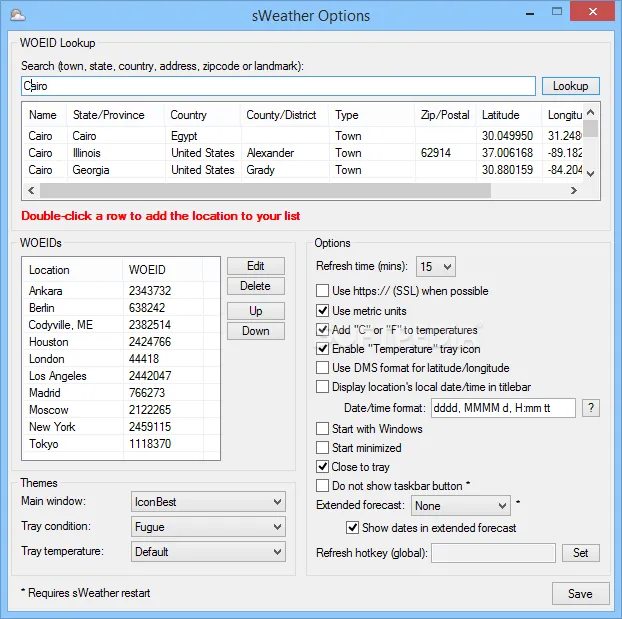Click the horizontal scrollbar thumb in results
622x619 pixels.
pyautogui.click(x=265, y=190)
